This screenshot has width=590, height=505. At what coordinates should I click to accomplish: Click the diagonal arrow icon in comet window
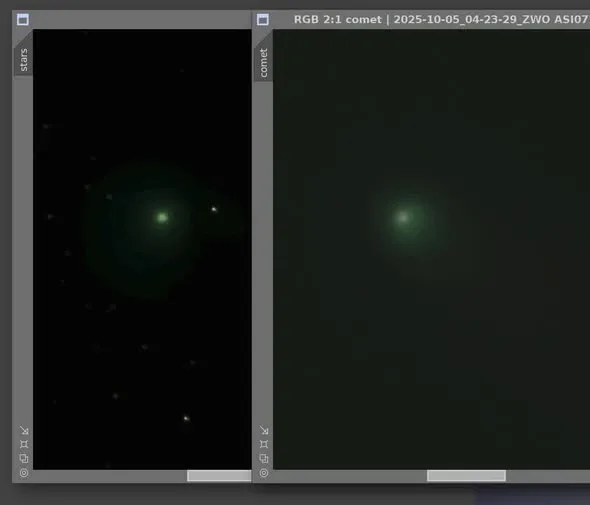(x=264, y=430)
